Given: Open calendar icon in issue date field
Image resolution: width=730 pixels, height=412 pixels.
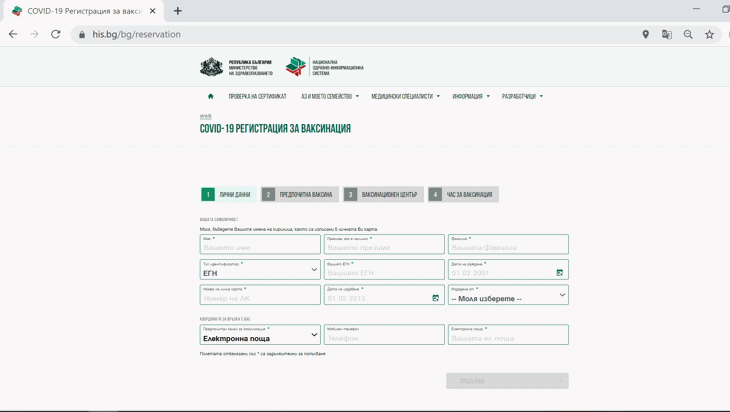Looking at the screenshot, I should 435,297.
